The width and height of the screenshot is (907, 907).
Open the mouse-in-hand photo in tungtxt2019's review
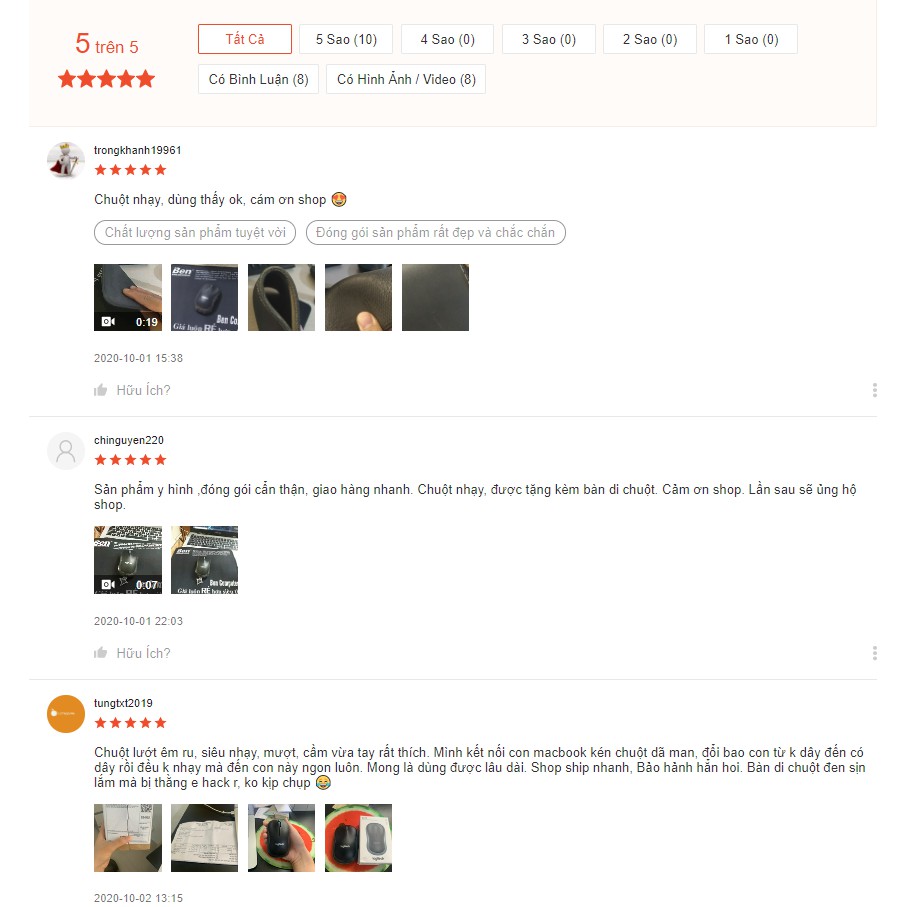(x=282, y=838)
